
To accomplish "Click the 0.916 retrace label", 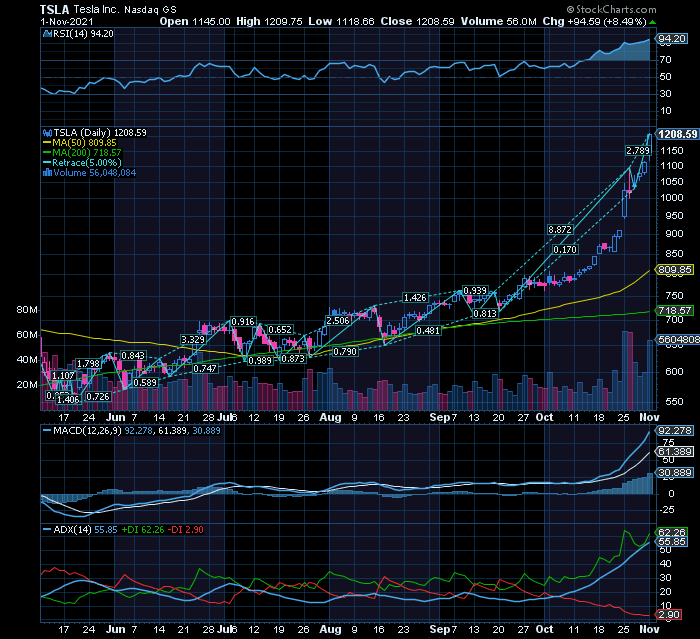I will [243, 321].
